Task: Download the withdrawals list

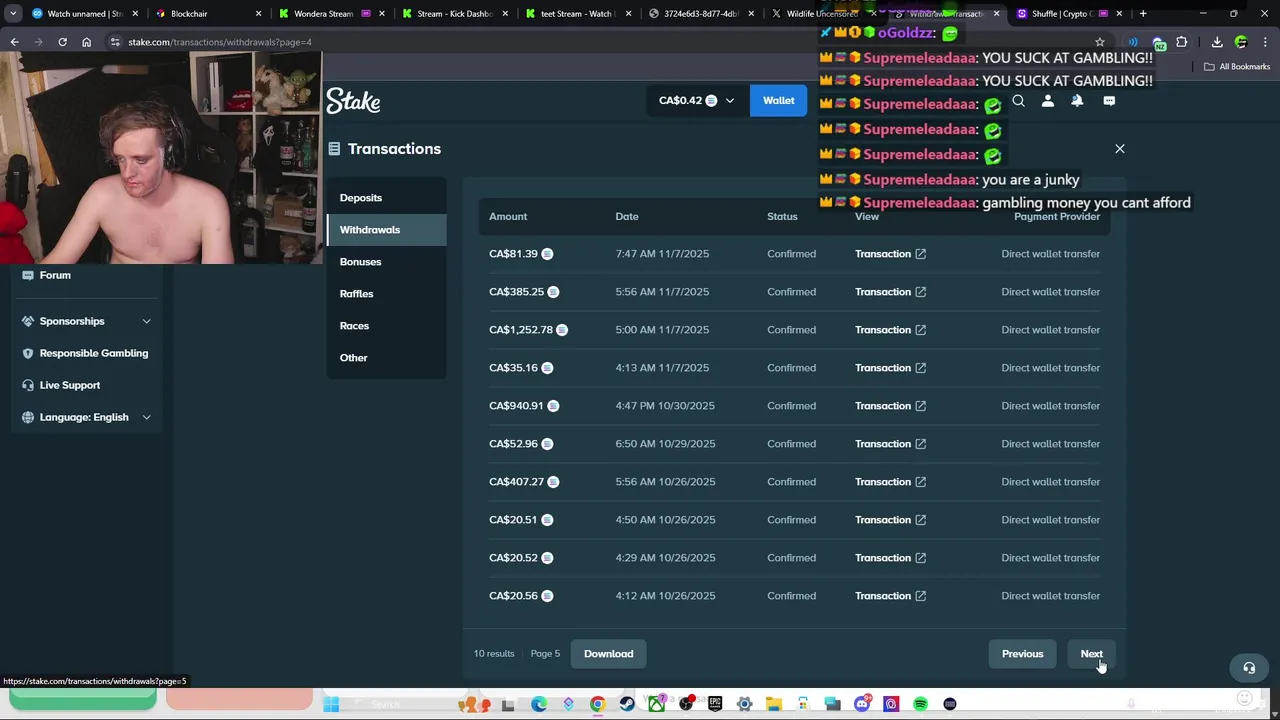Action: [609, 654]
